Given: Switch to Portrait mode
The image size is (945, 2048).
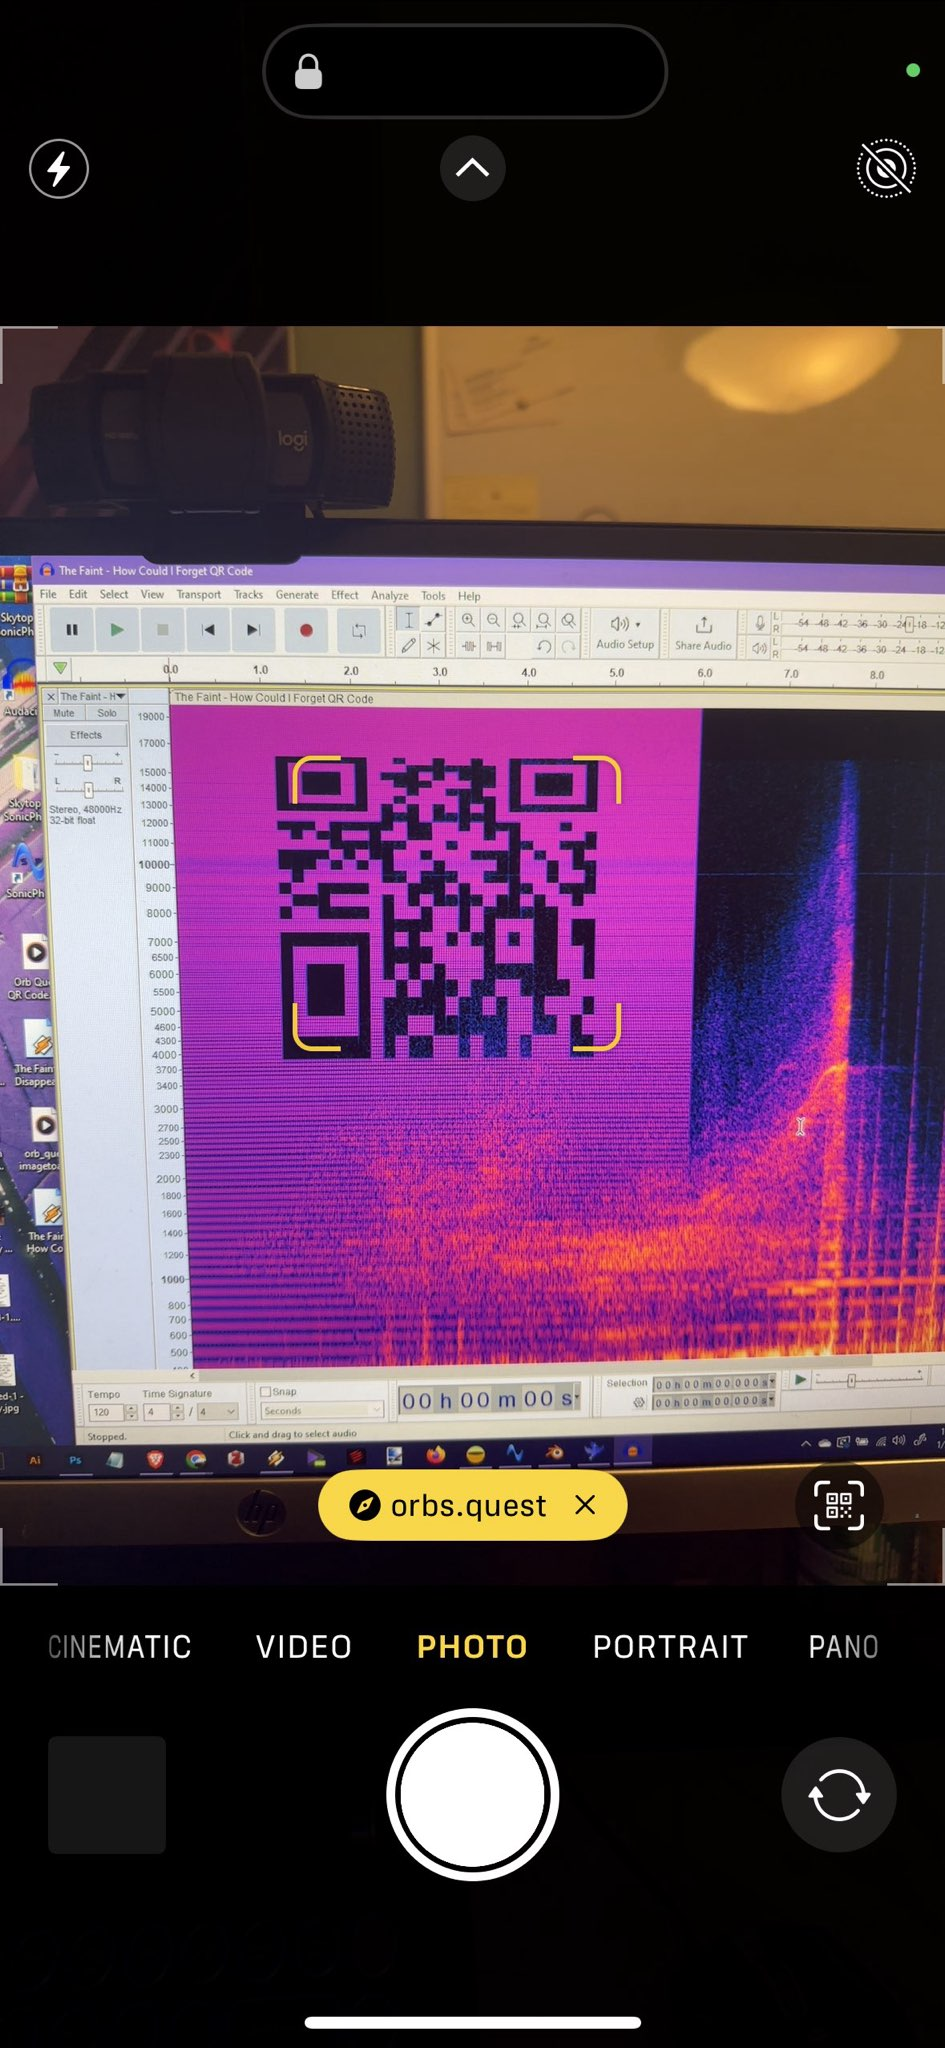Looking at the screenshot, I should click(x=670, y=1647).
